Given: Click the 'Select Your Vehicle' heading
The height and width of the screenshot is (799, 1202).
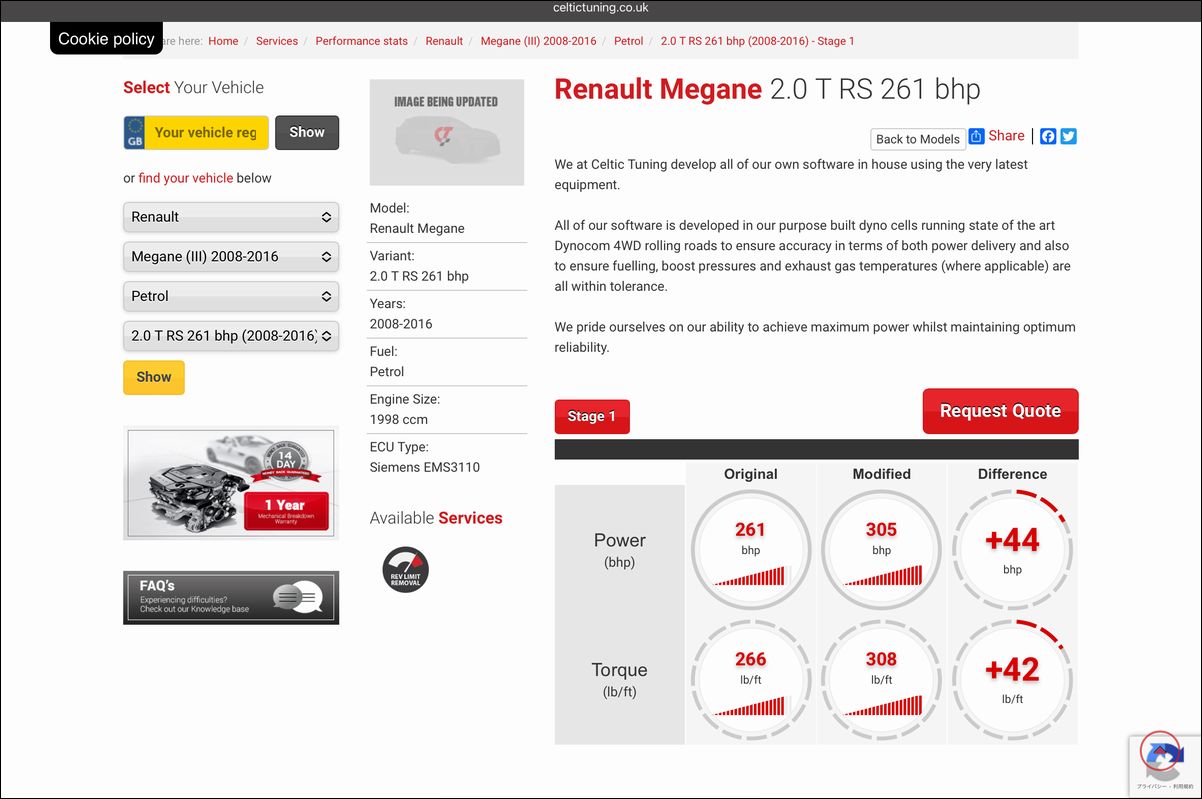Looking at the screenshot, I should coord(194,88).
